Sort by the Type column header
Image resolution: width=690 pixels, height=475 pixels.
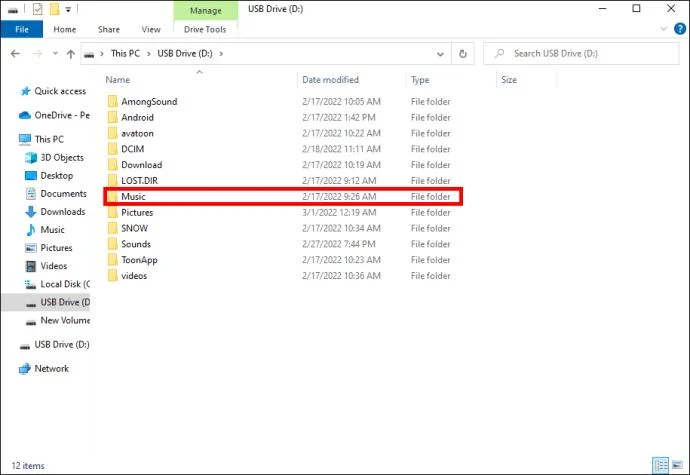click(420, 80)
